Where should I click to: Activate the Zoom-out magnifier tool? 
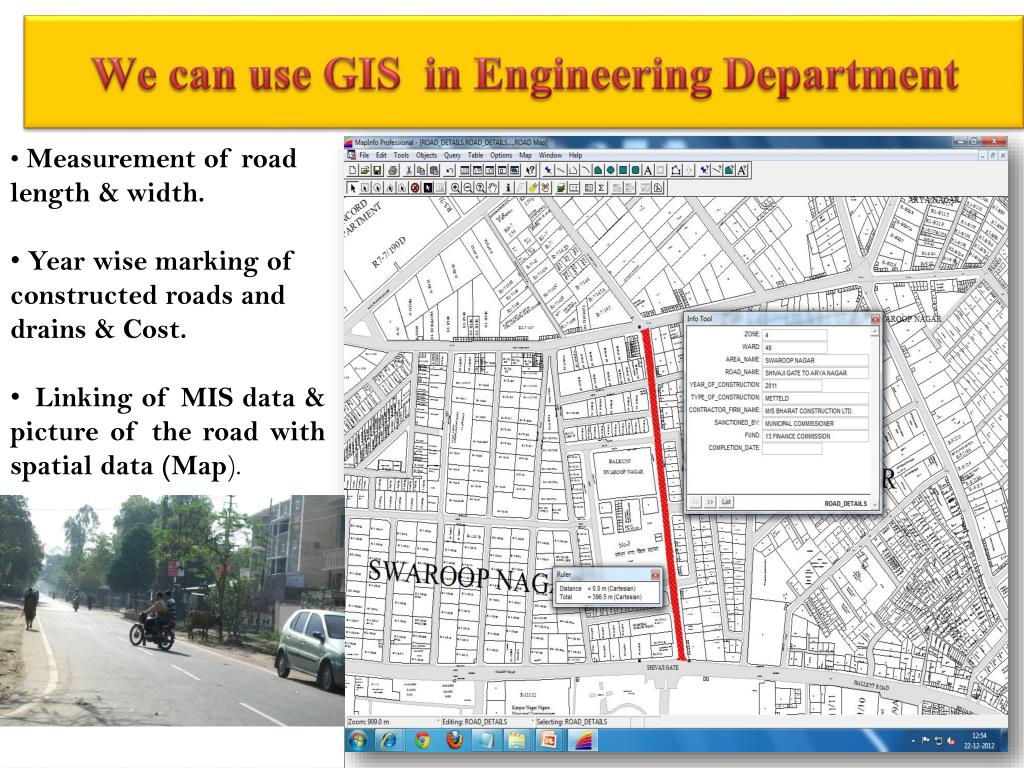click(468, 188)
